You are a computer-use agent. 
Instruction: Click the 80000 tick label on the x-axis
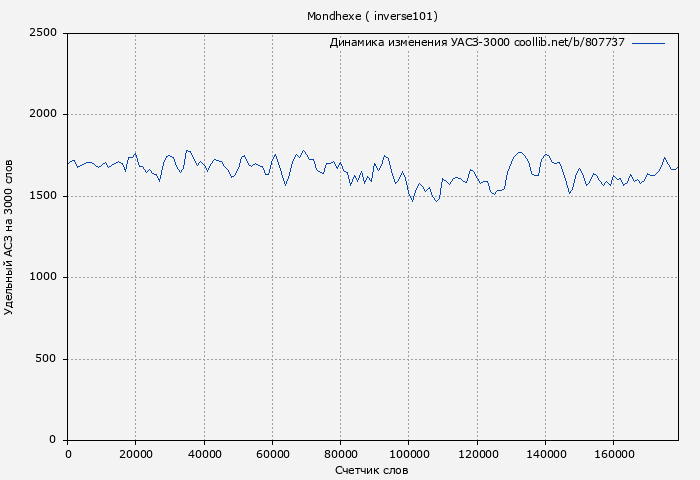pos(340,454)
